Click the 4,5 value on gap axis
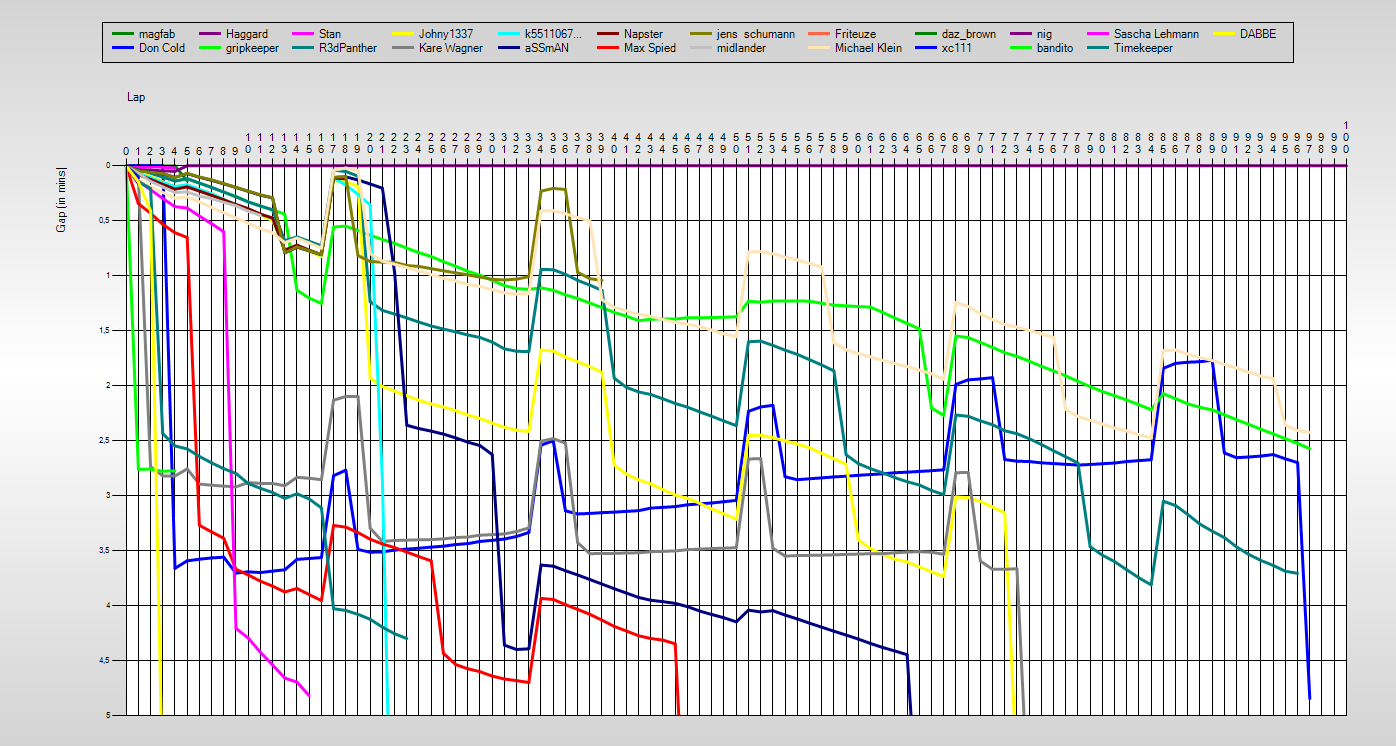The width and height of the screenshot is (1396, 746). (105, 660)
